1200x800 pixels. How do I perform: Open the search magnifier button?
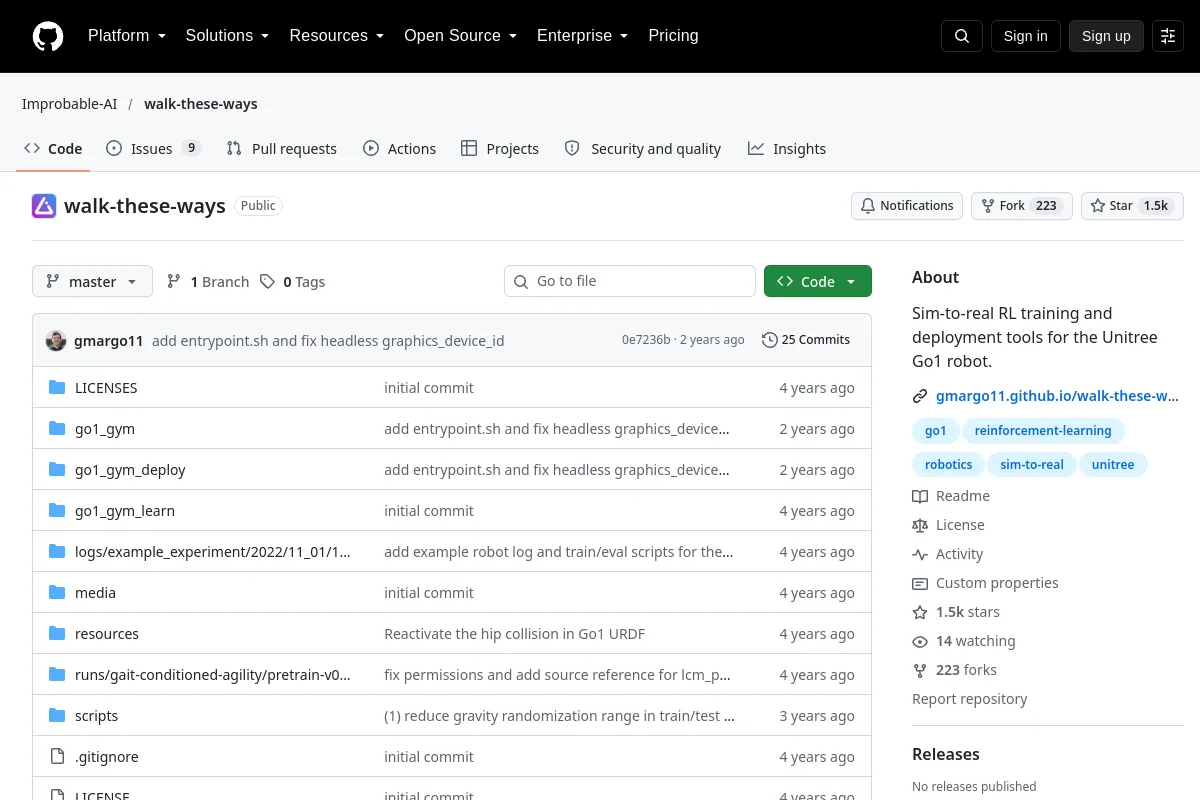click(962, 36)
